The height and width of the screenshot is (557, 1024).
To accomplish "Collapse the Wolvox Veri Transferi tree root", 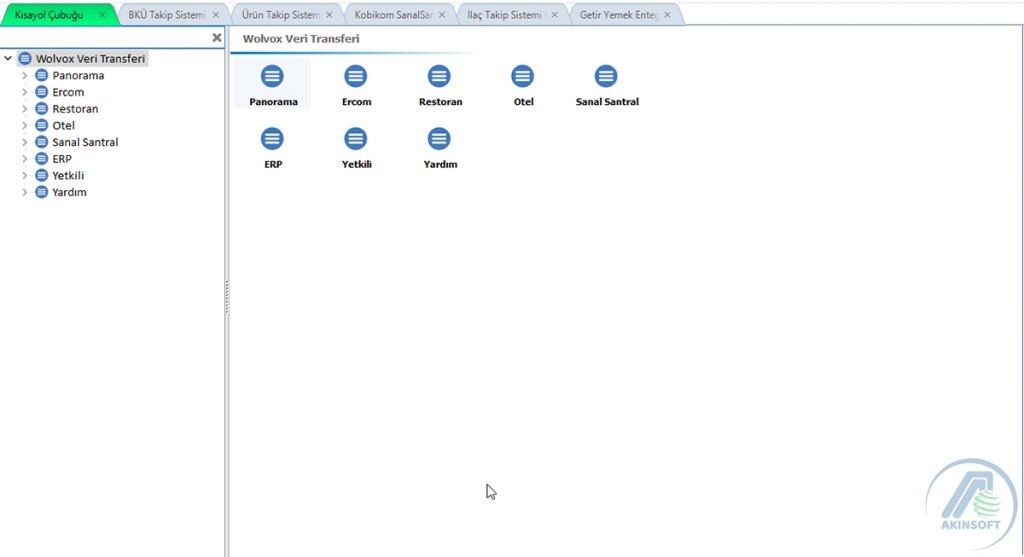I will [8, 59].
